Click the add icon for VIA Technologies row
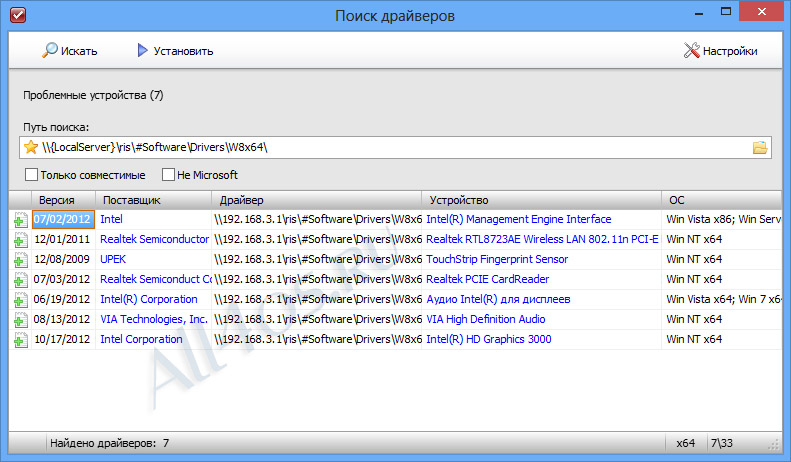Viewport: 791px width, 462px height. pyautogui.click(x=20, y=320)
